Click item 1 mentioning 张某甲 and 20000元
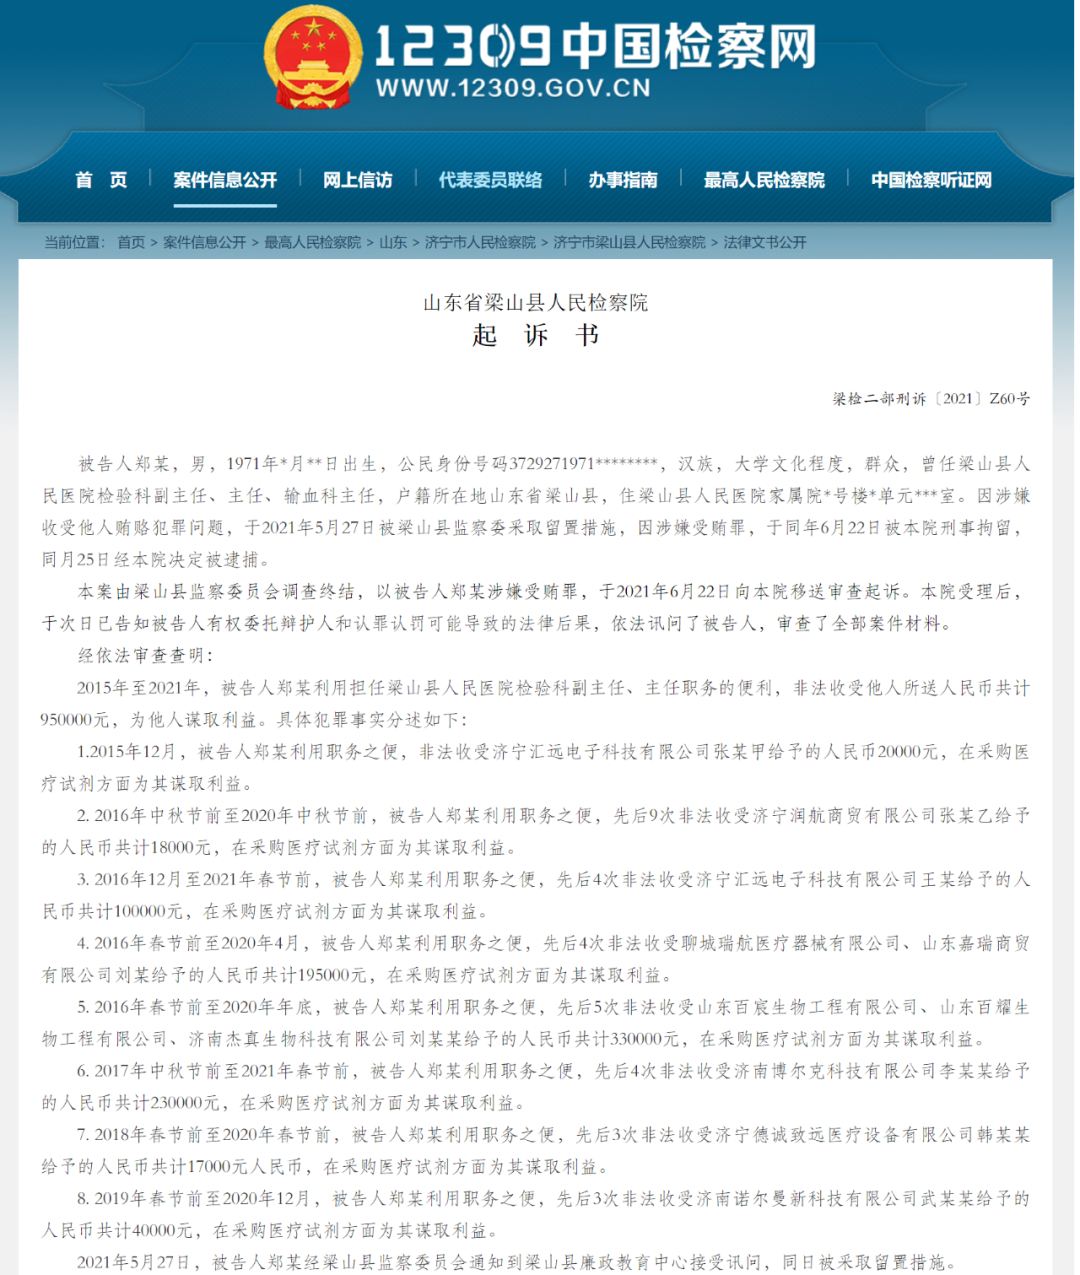 tap(535, 767)
